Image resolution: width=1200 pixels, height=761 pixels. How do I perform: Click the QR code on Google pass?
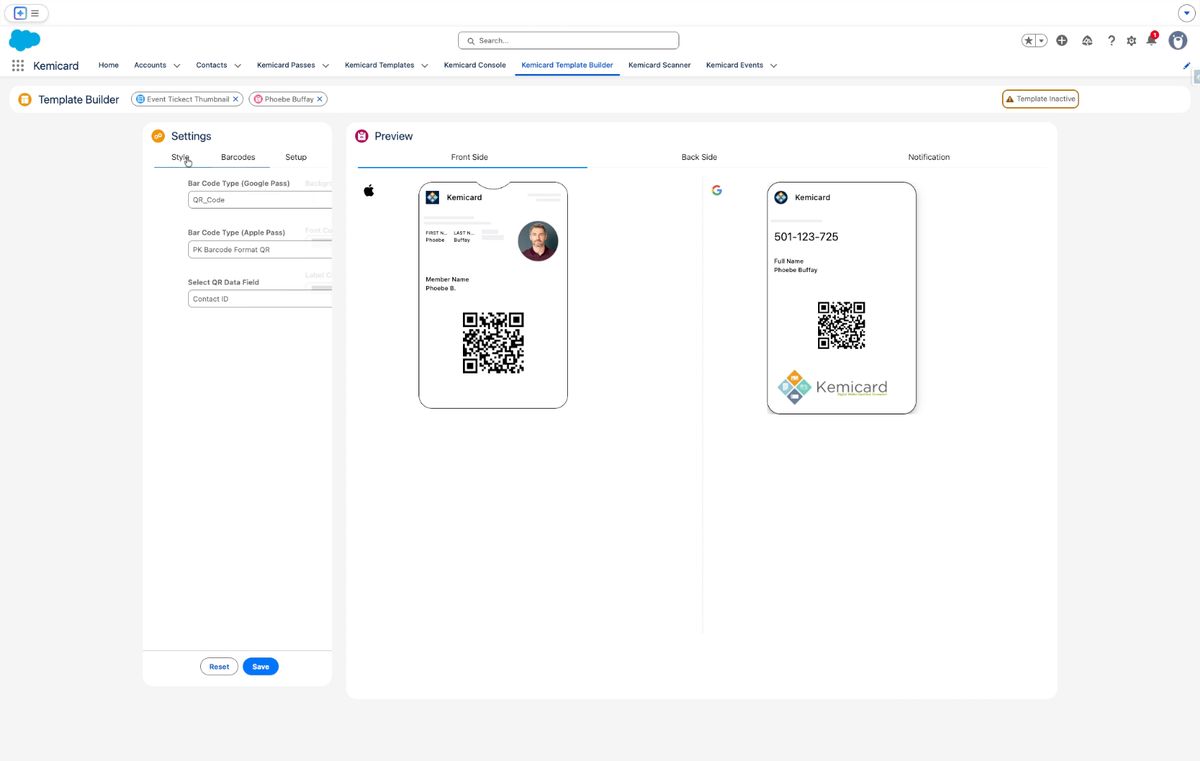[841, 325]
